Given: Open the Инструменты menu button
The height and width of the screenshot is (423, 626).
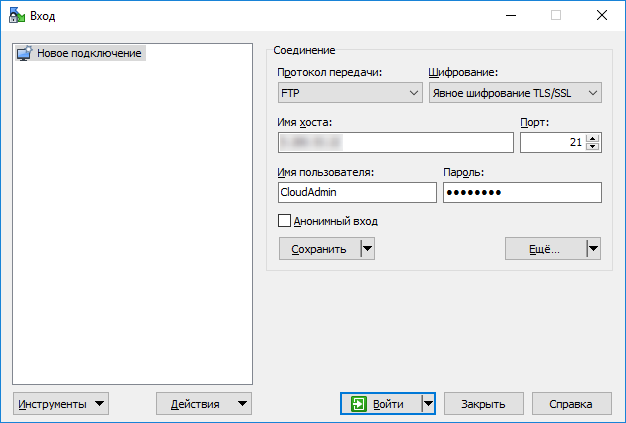Looking at the screenshot, I should point(61,404).
